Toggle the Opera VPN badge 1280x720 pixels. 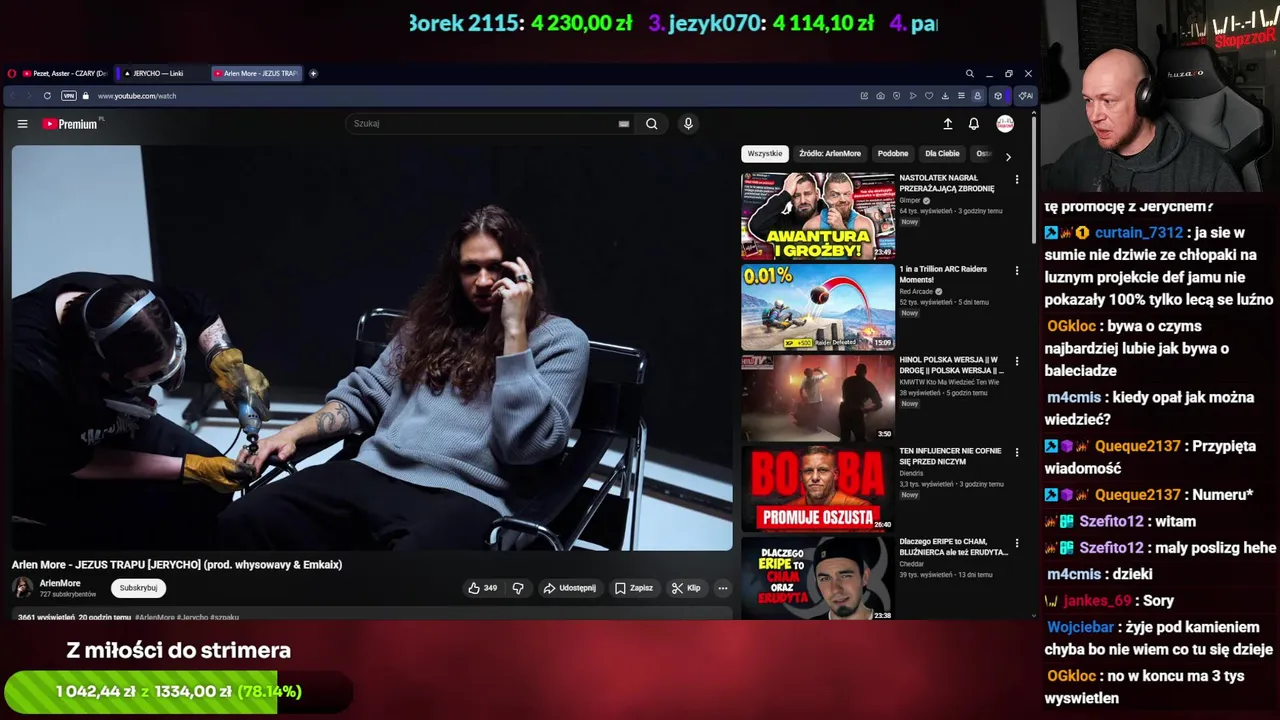click(x=68, y=96)
